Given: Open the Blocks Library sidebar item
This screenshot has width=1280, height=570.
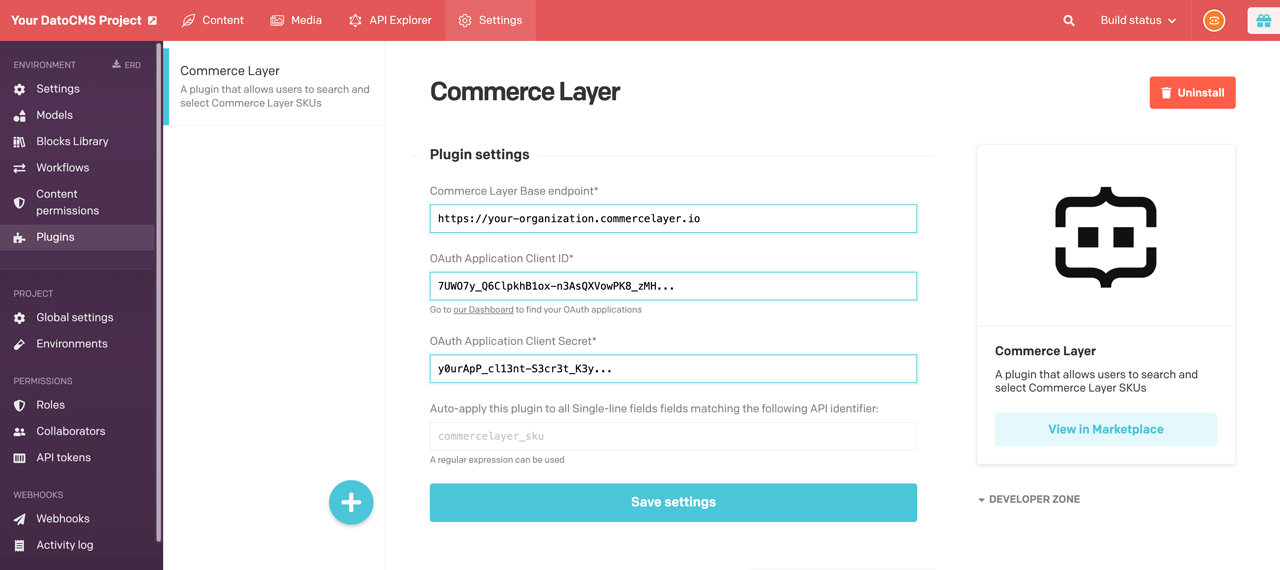Looking at the screenshot, I should [x=72, y=141].
